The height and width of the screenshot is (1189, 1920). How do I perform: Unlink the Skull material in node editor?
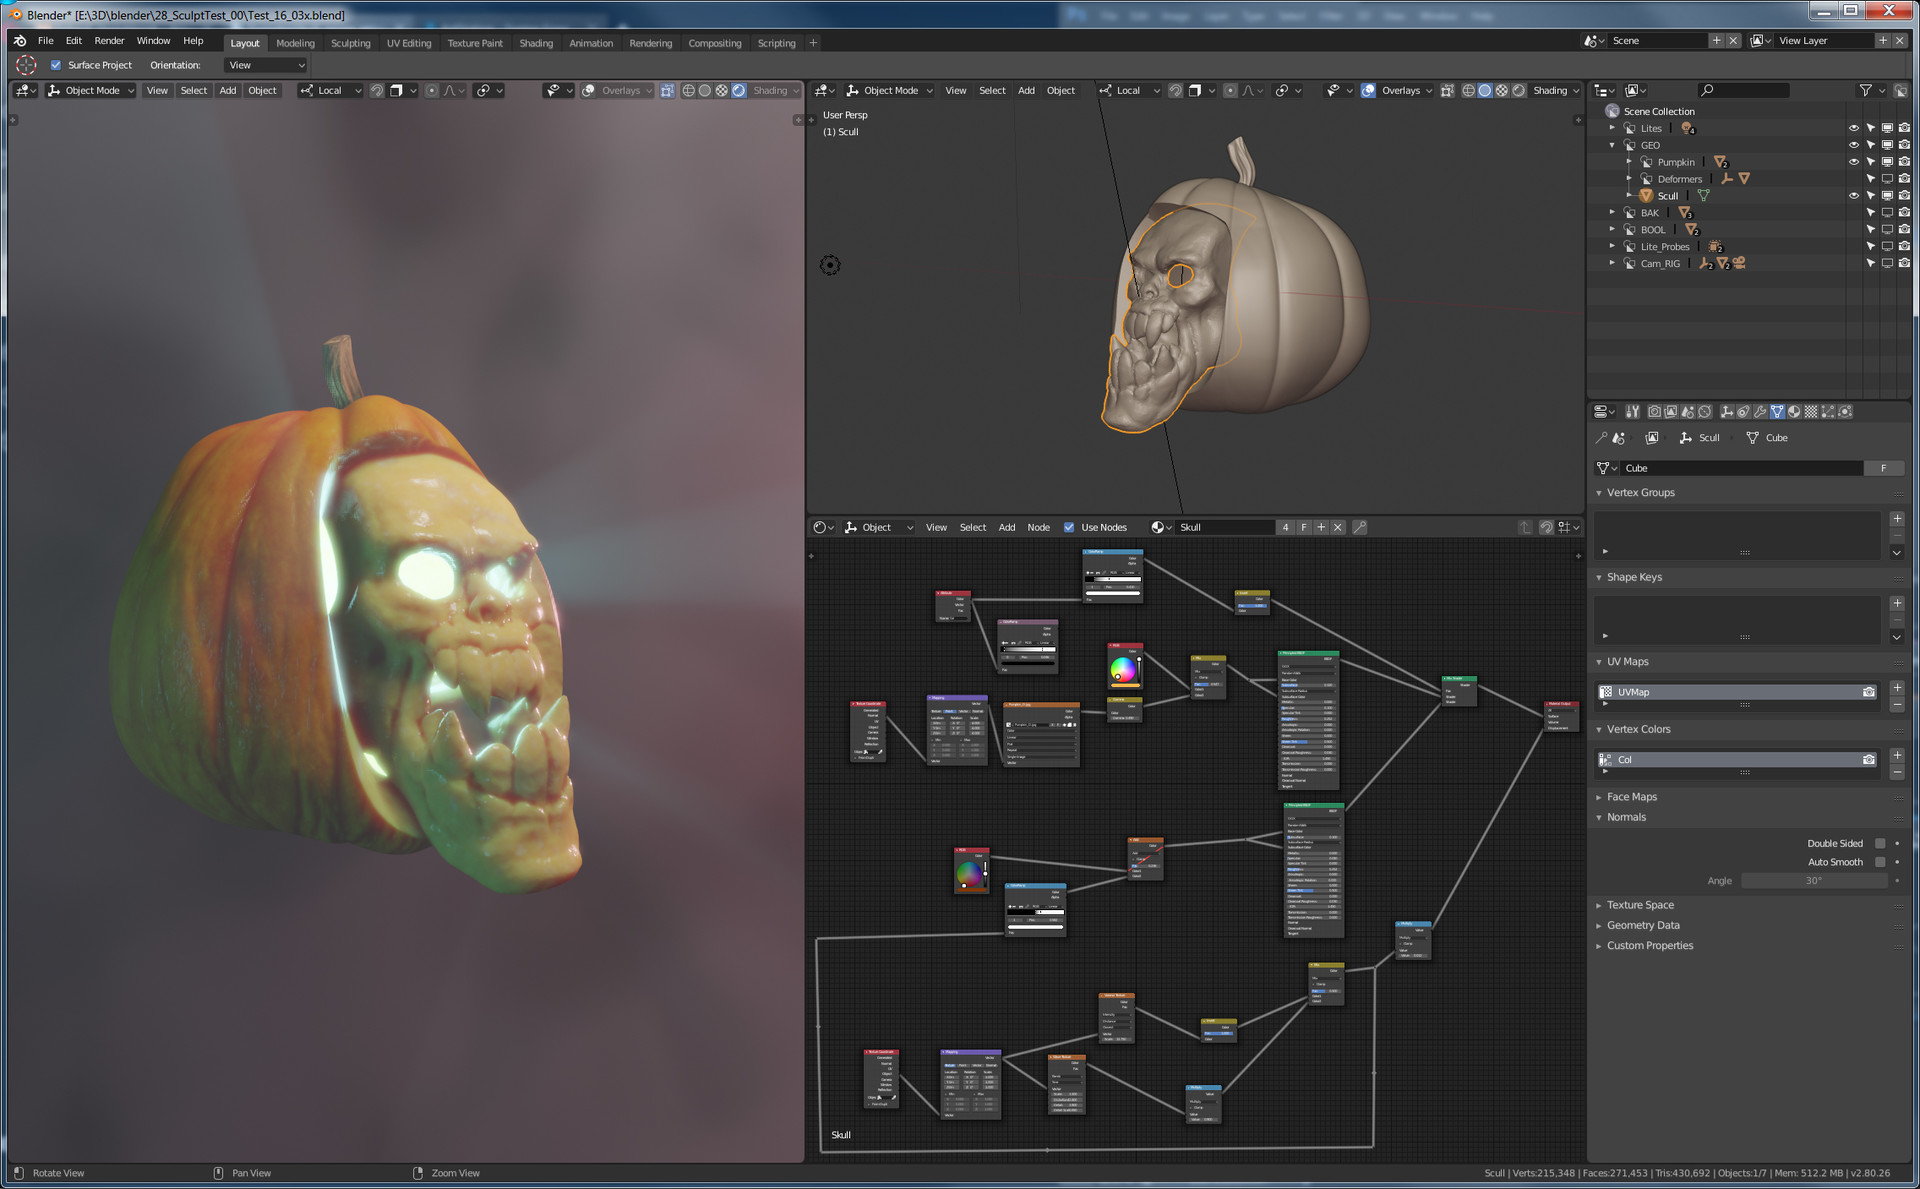click(1338, 527)
